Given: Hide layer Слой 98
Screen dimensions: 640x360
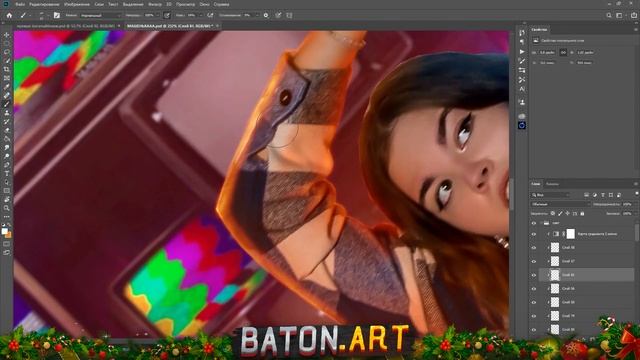Looking at the screenshot, I should tap(533, 248).
